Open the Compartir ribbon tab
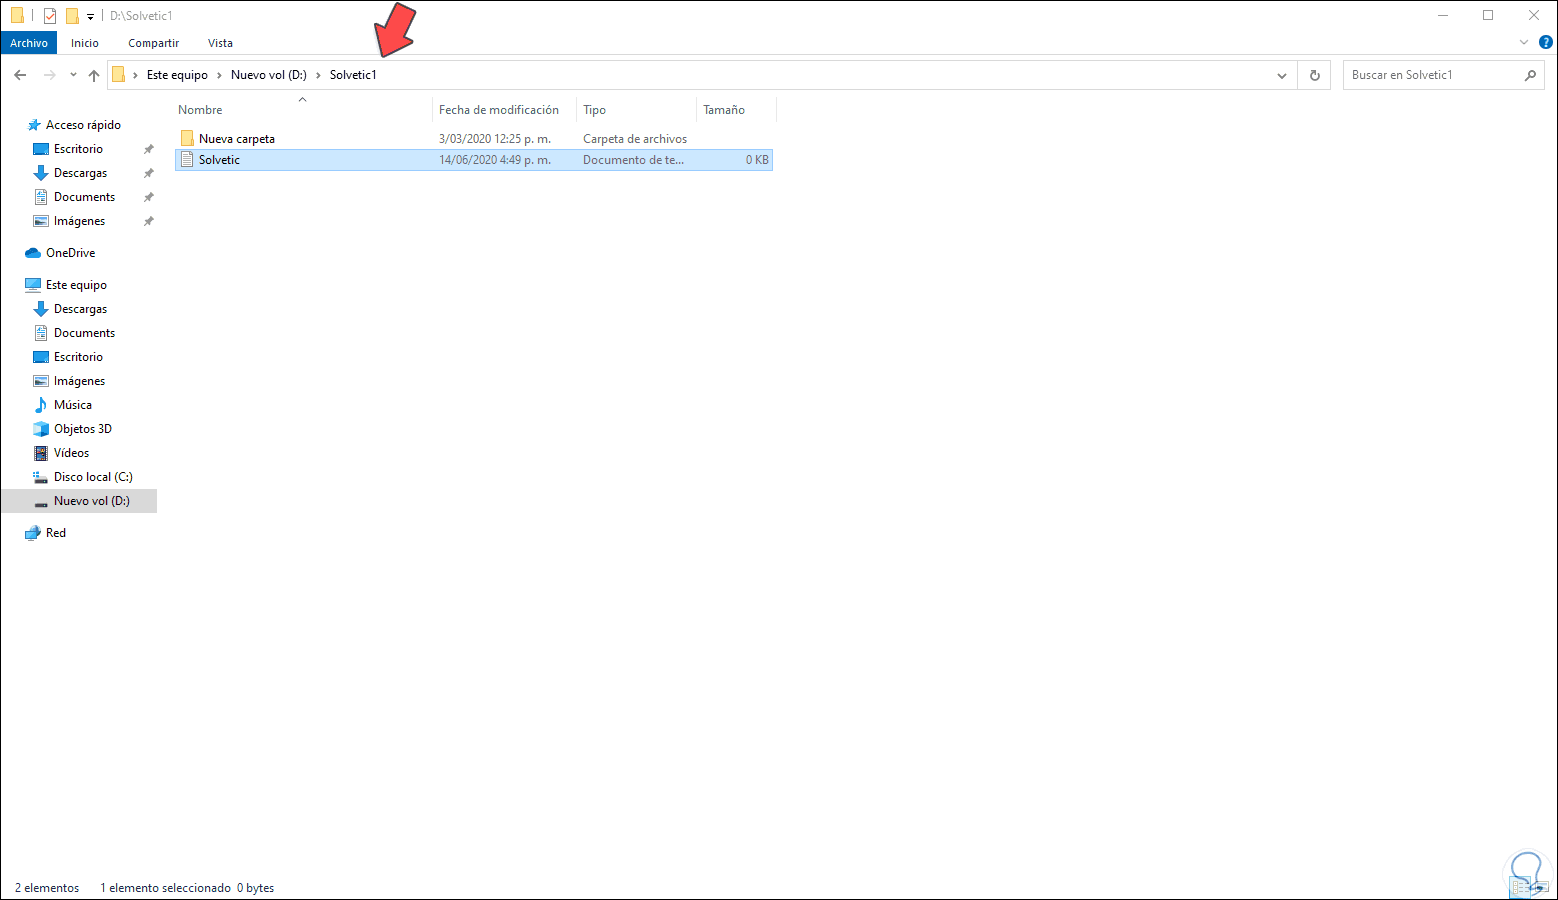The height and width of the screenshot is (900, 1558). (153, 42)
